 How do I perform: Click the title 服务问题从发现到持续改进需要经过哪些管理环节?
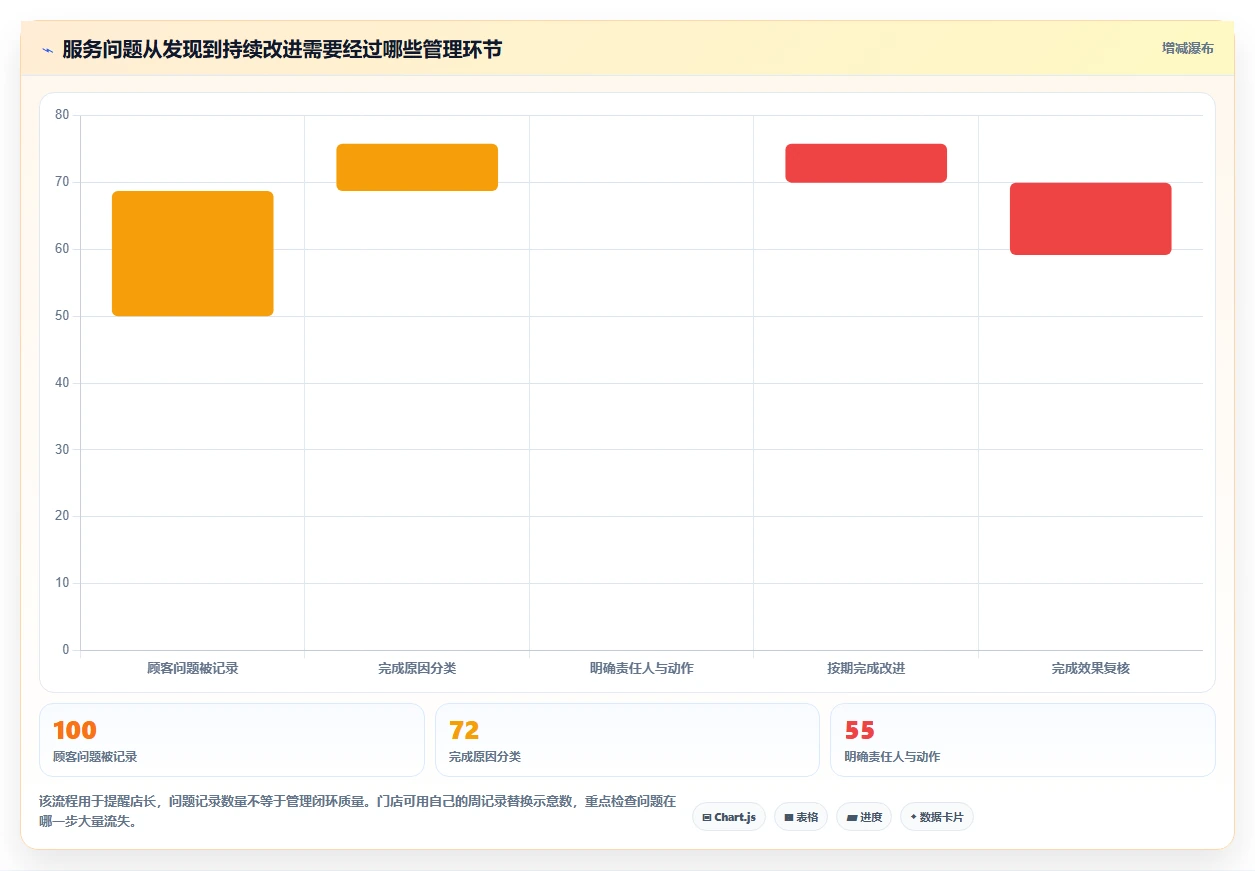click(x=282, y=49)
